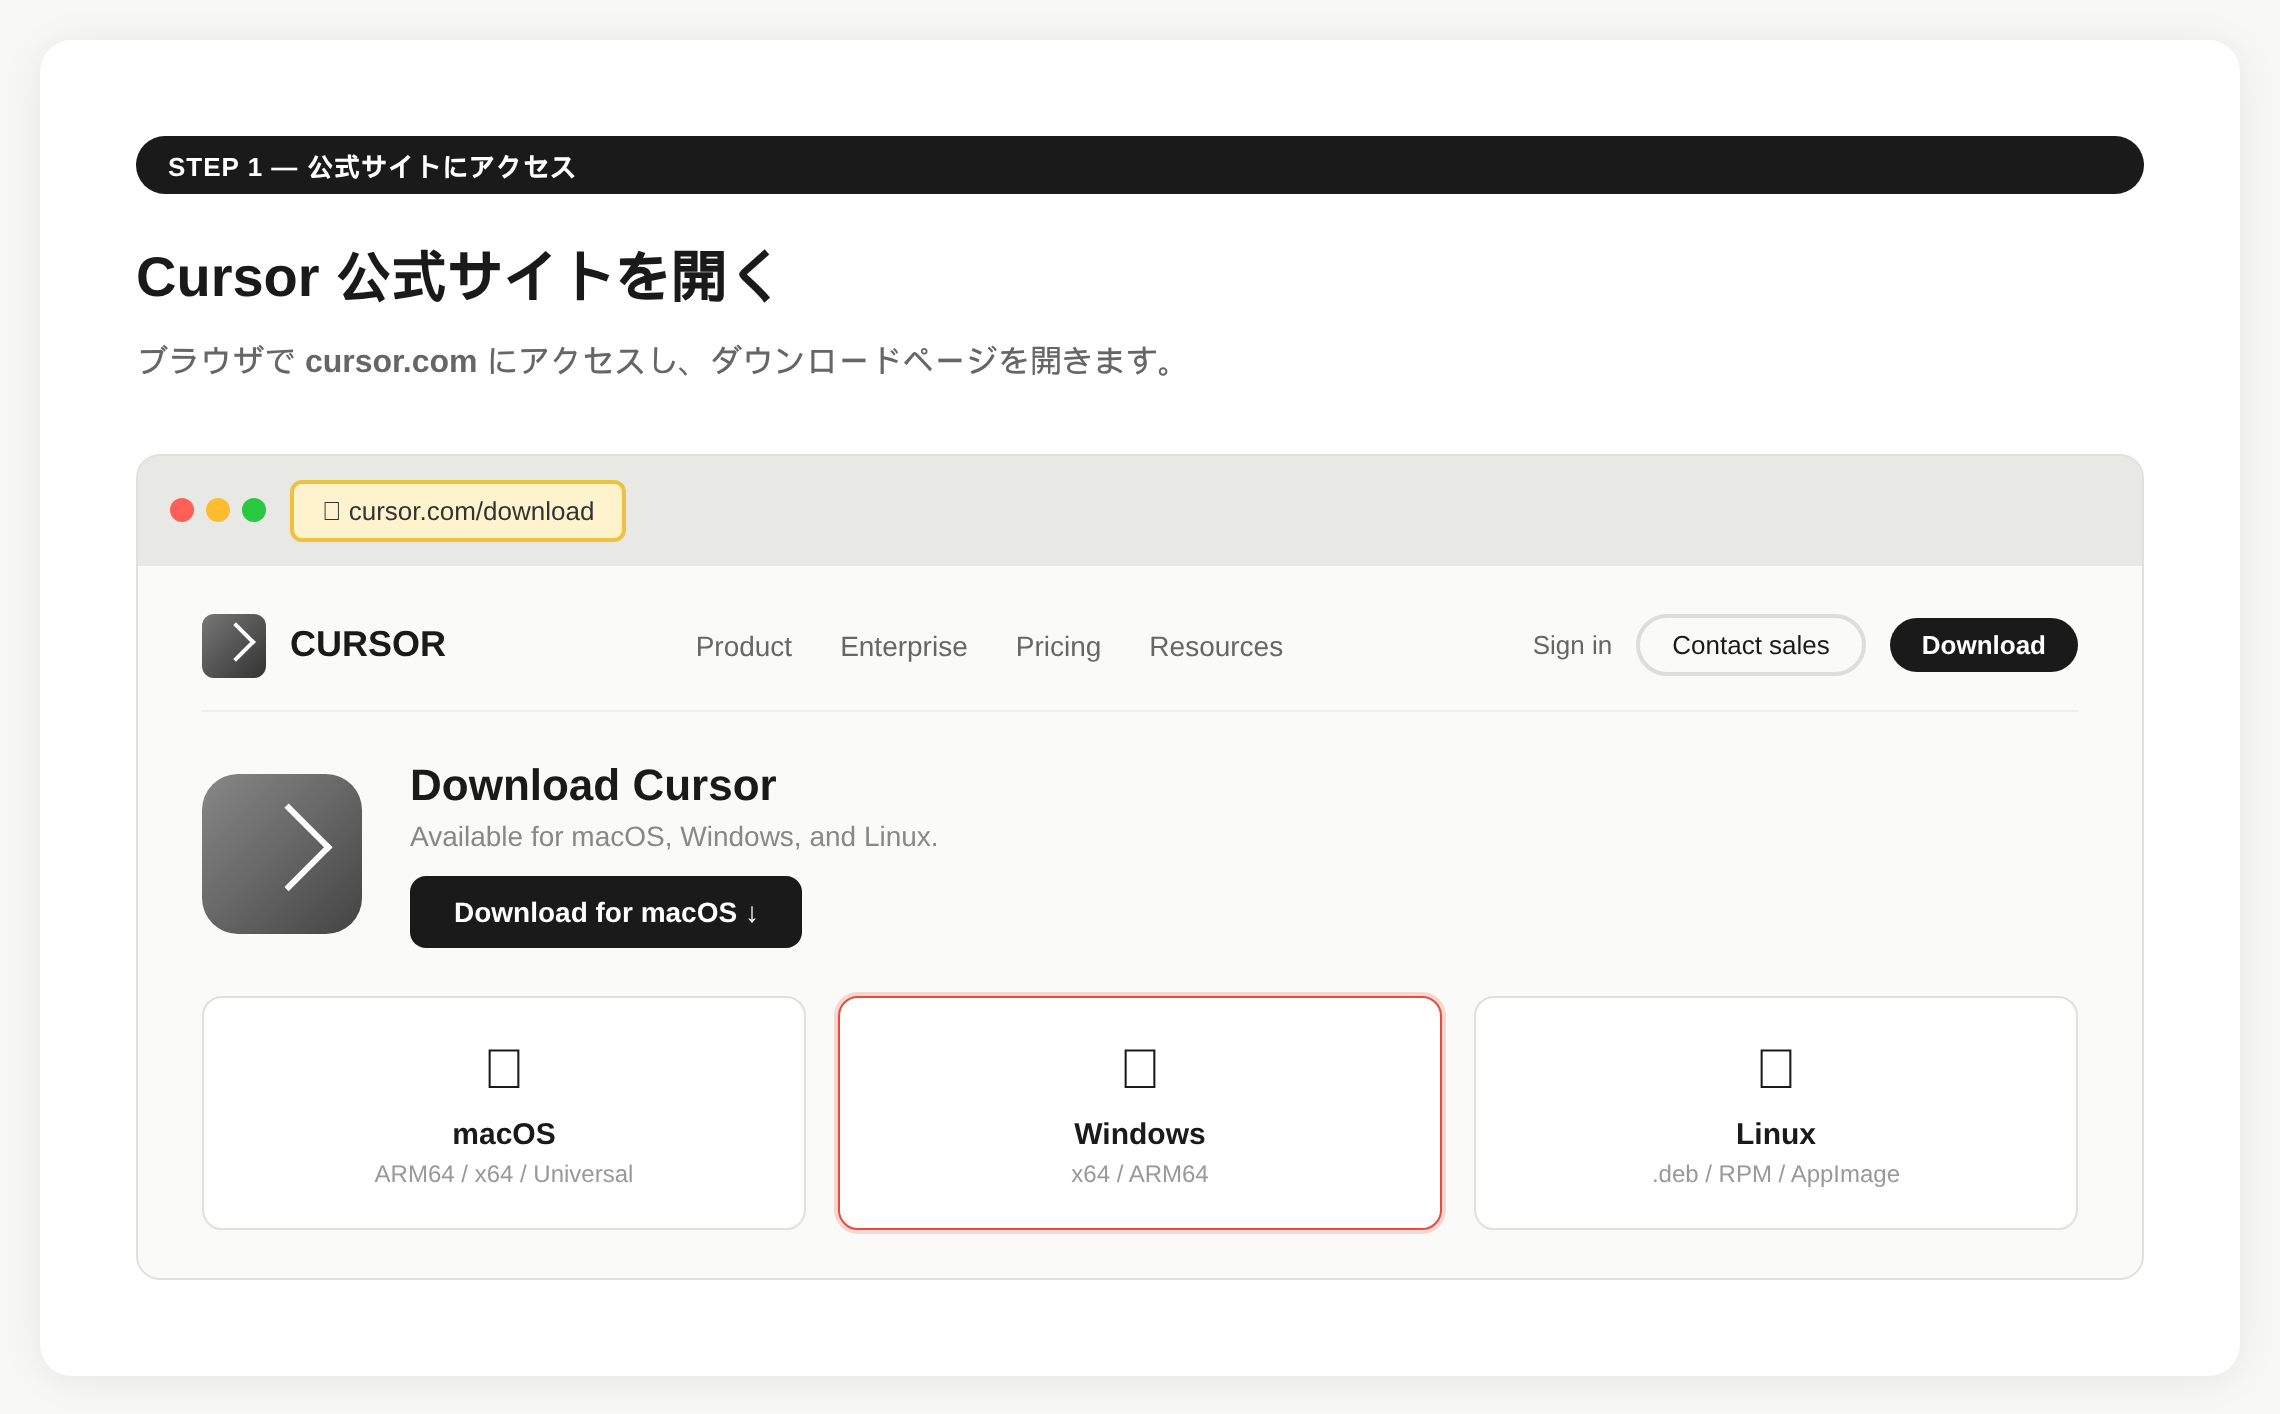Open the Download for macOS options
2280x1414 pixels.
pyautogui.click(x=605, y=911)
